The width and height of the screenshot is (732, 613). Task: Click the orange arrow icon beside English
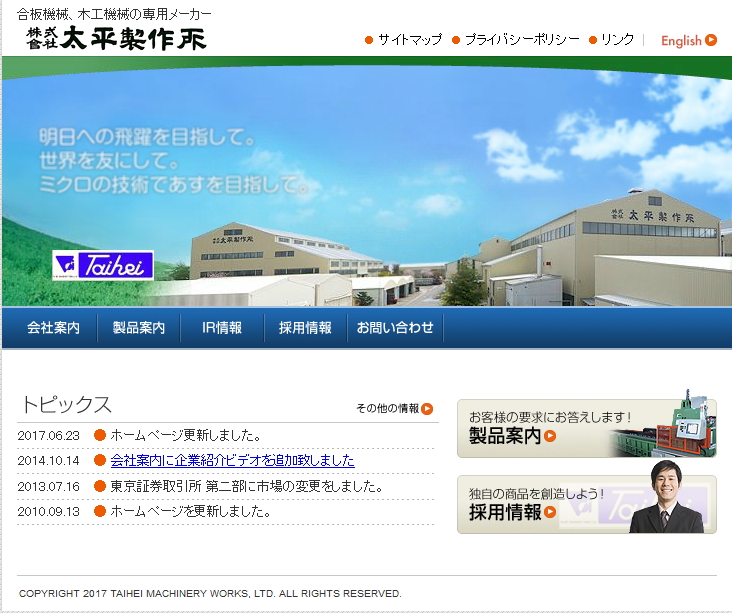click(711, 40)
